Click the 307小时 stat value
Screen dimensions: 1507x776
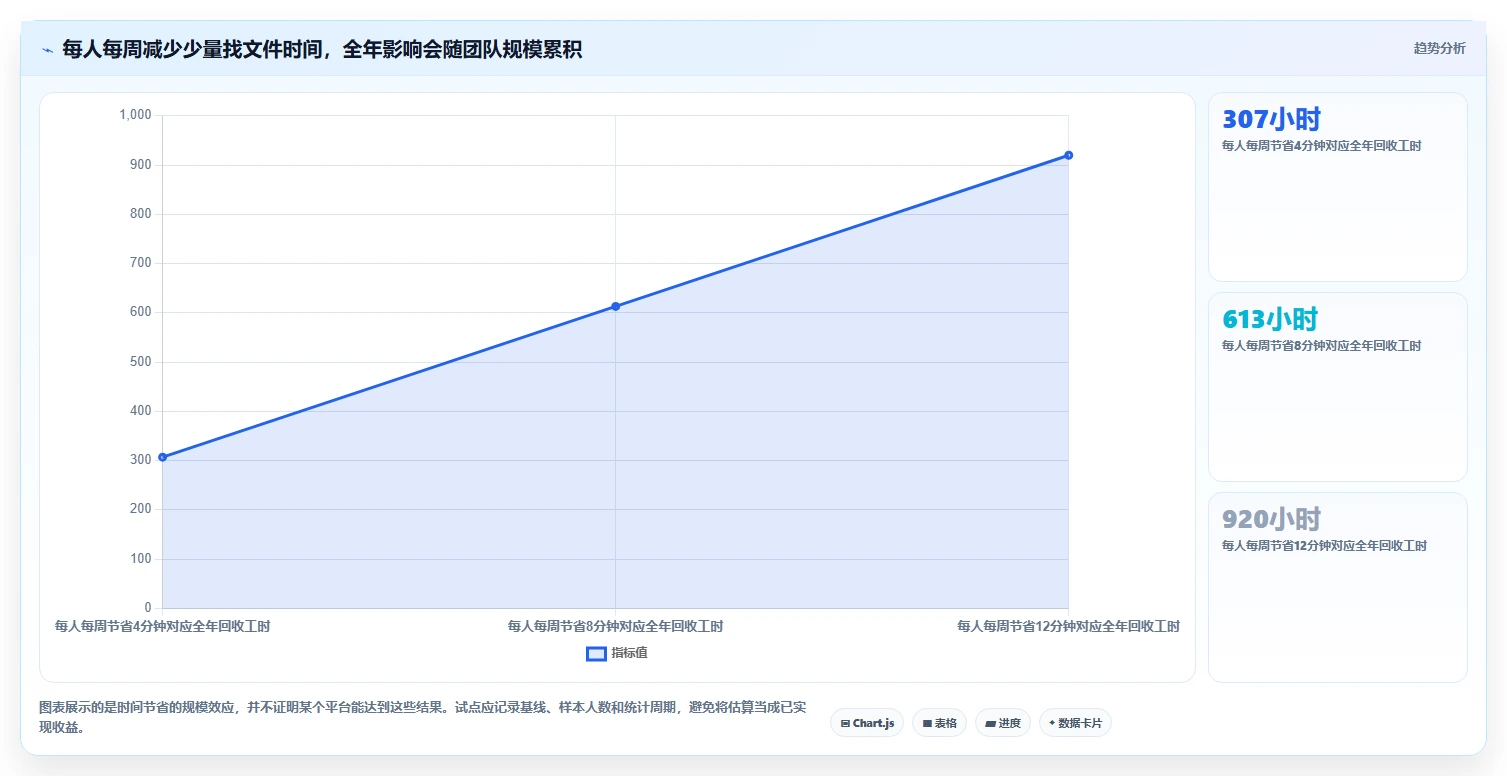(x=1271, y=119)
